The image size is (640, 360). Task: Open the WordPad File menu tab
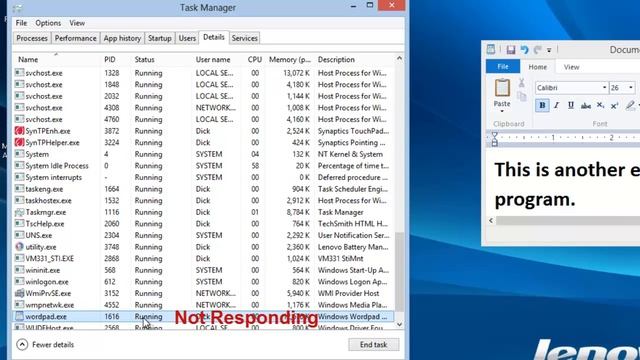(x=503, y=67)
